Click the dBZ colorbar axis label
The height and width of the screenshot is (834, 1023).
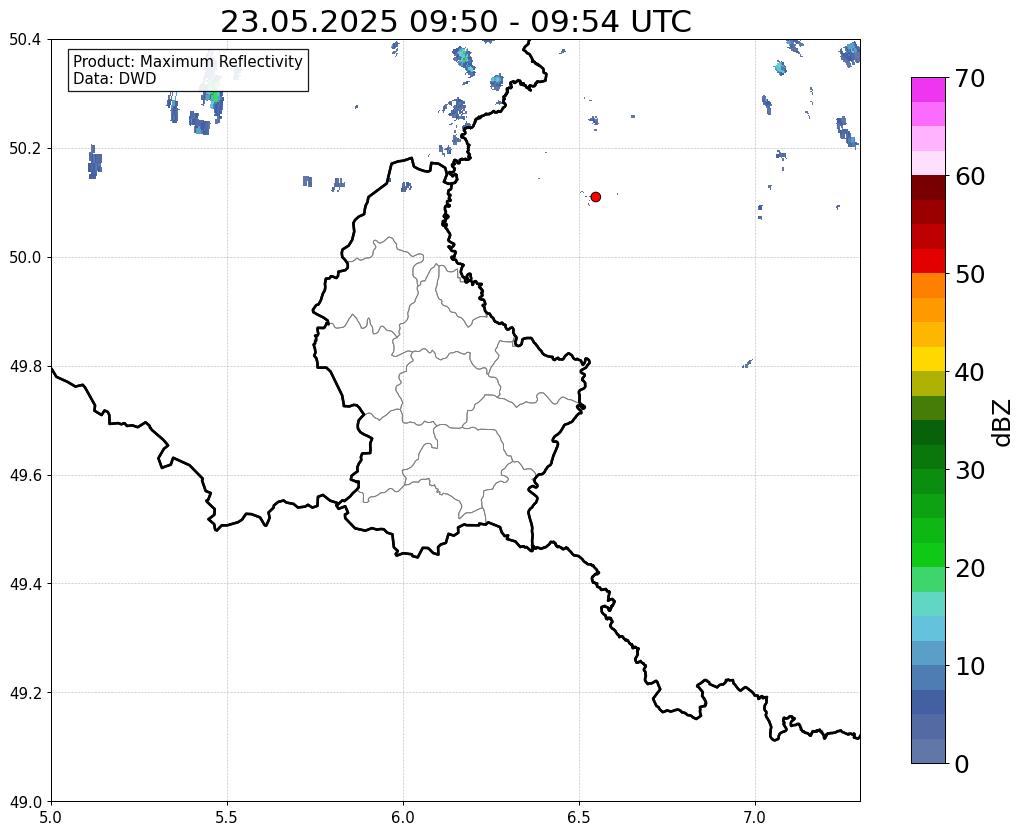point(1003,422)
